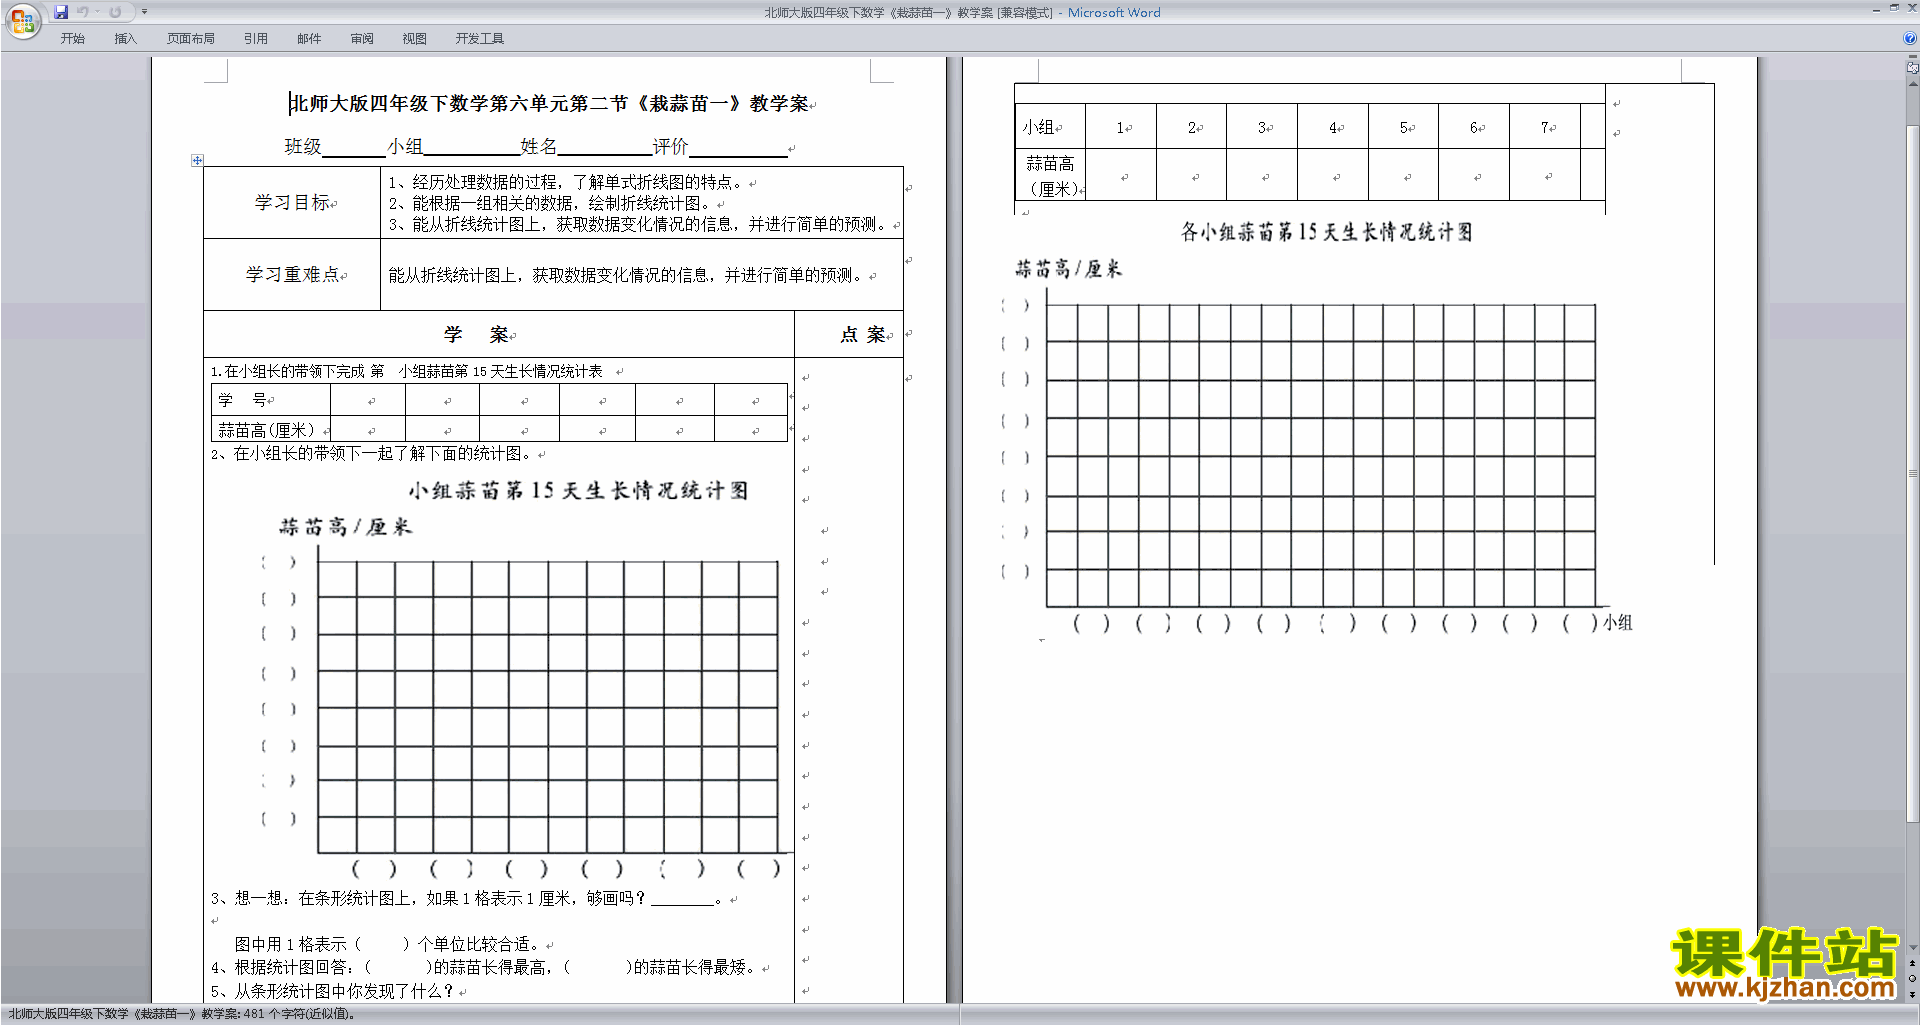This screenshot has height=1025, width=1920.
Task: Click the line starting '1、经历处理数据的过程'
Action: [570, 182]
